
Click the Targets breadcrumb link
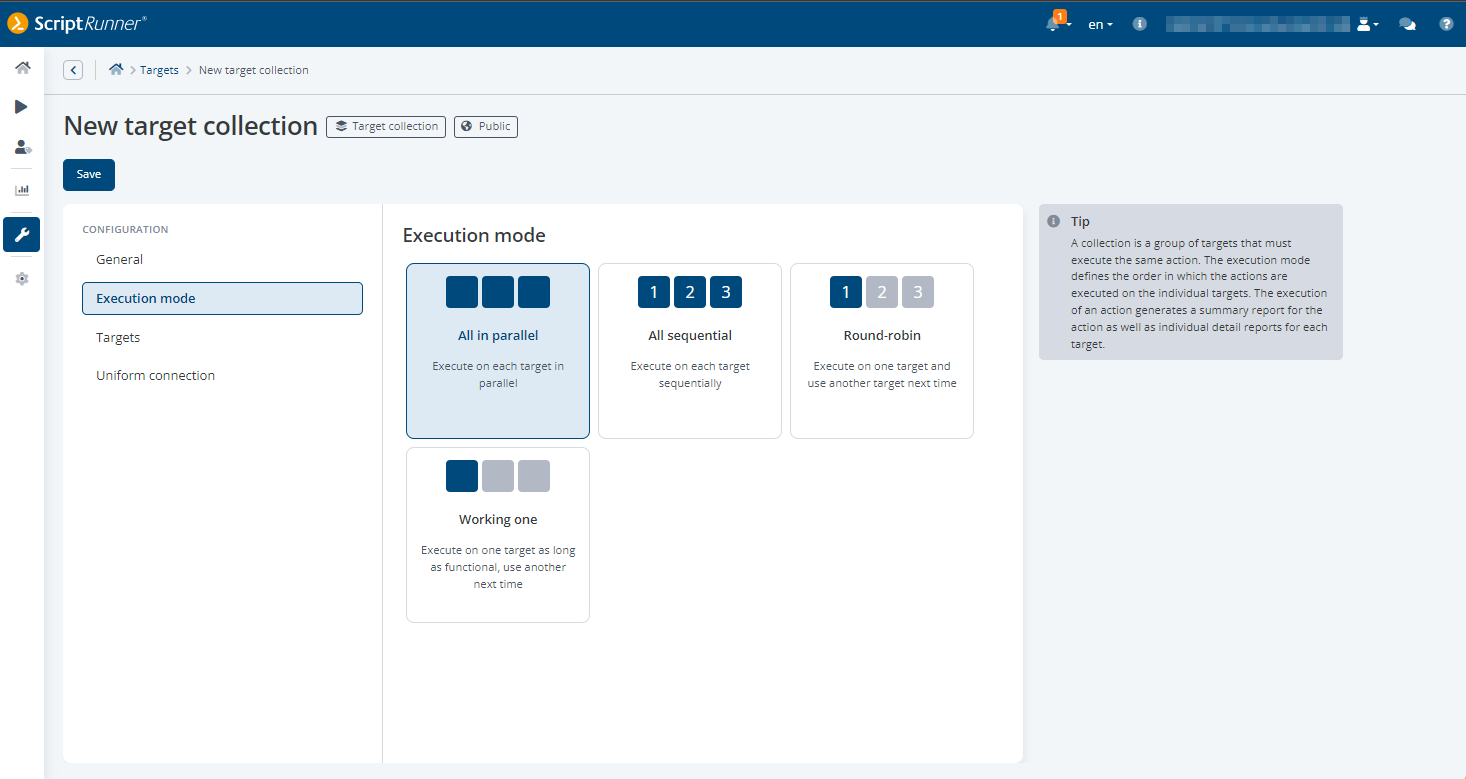(159, 70)
